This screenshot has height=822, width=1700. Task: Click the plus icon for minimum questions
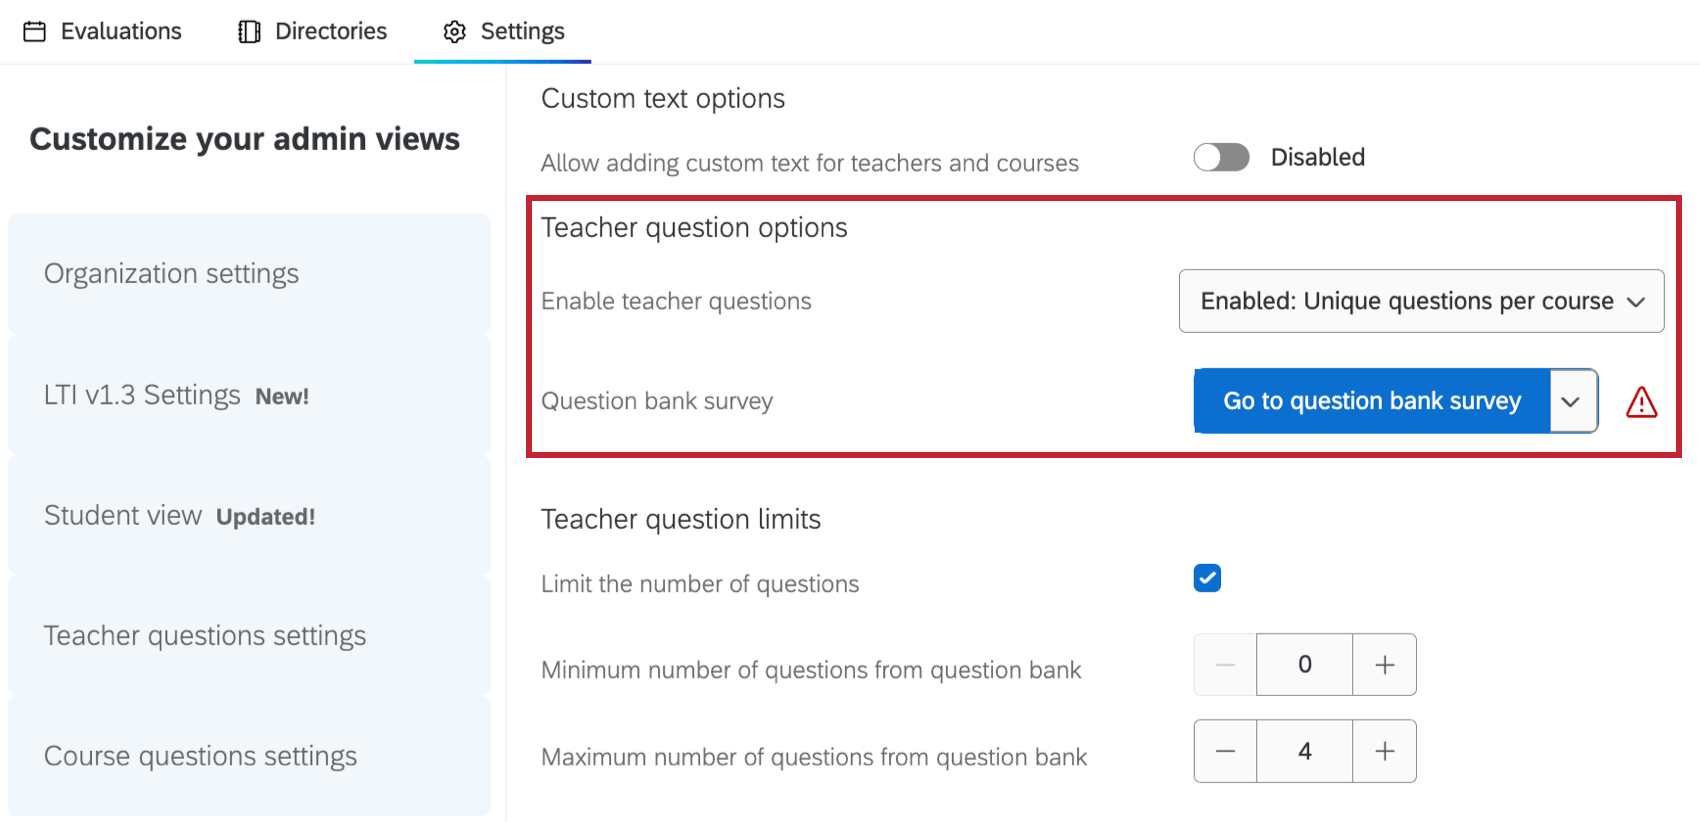[1384, 664]
